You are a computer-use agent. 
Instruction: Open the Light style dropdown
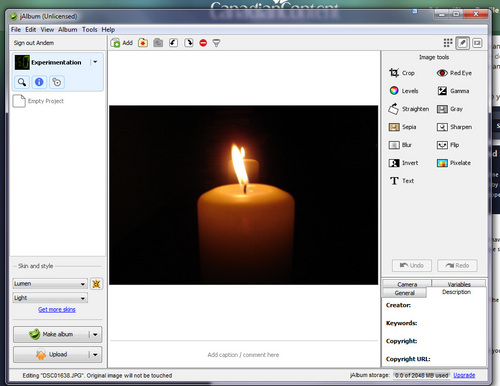click(50, 298)
